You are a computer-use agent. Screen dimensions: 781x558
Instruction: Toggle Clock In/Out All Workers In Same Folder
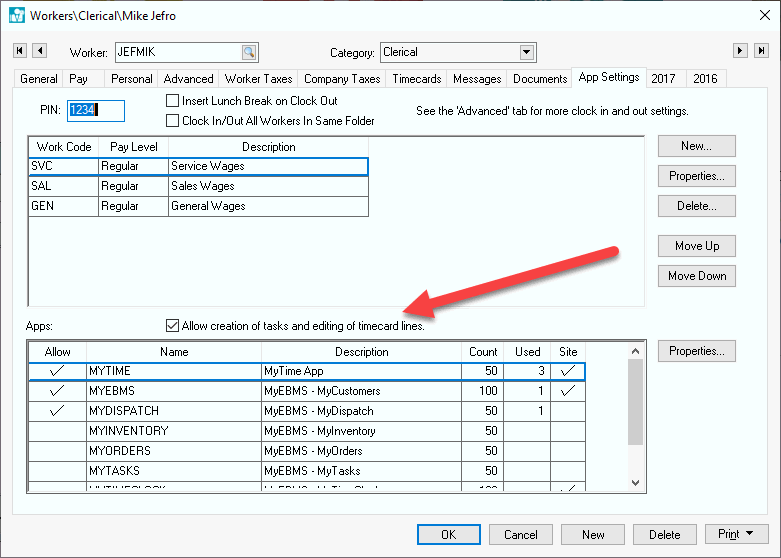click(x=173, y=121)
